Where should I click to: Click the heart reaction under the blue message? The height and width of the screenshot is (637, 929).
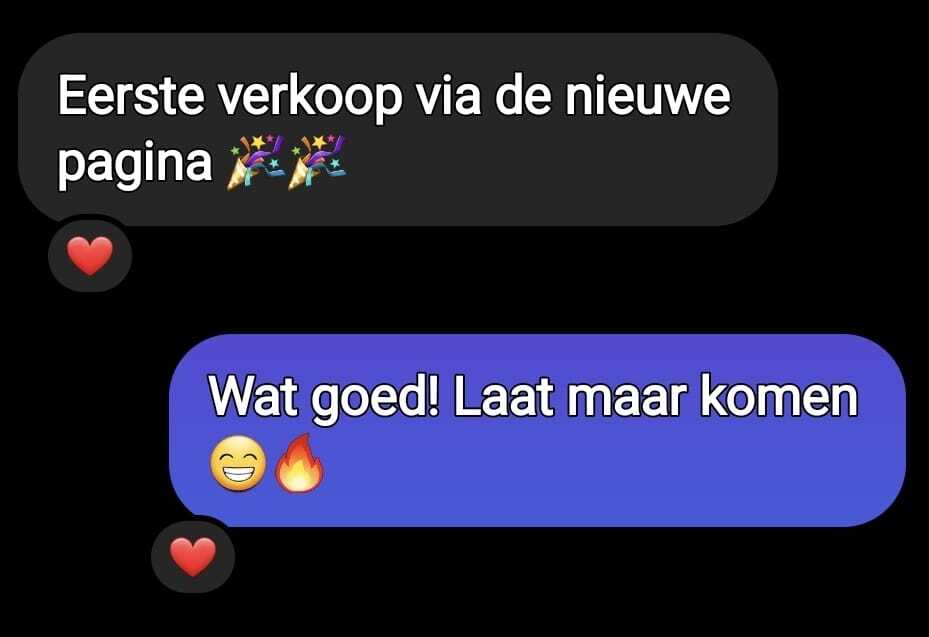click(193, 557)
